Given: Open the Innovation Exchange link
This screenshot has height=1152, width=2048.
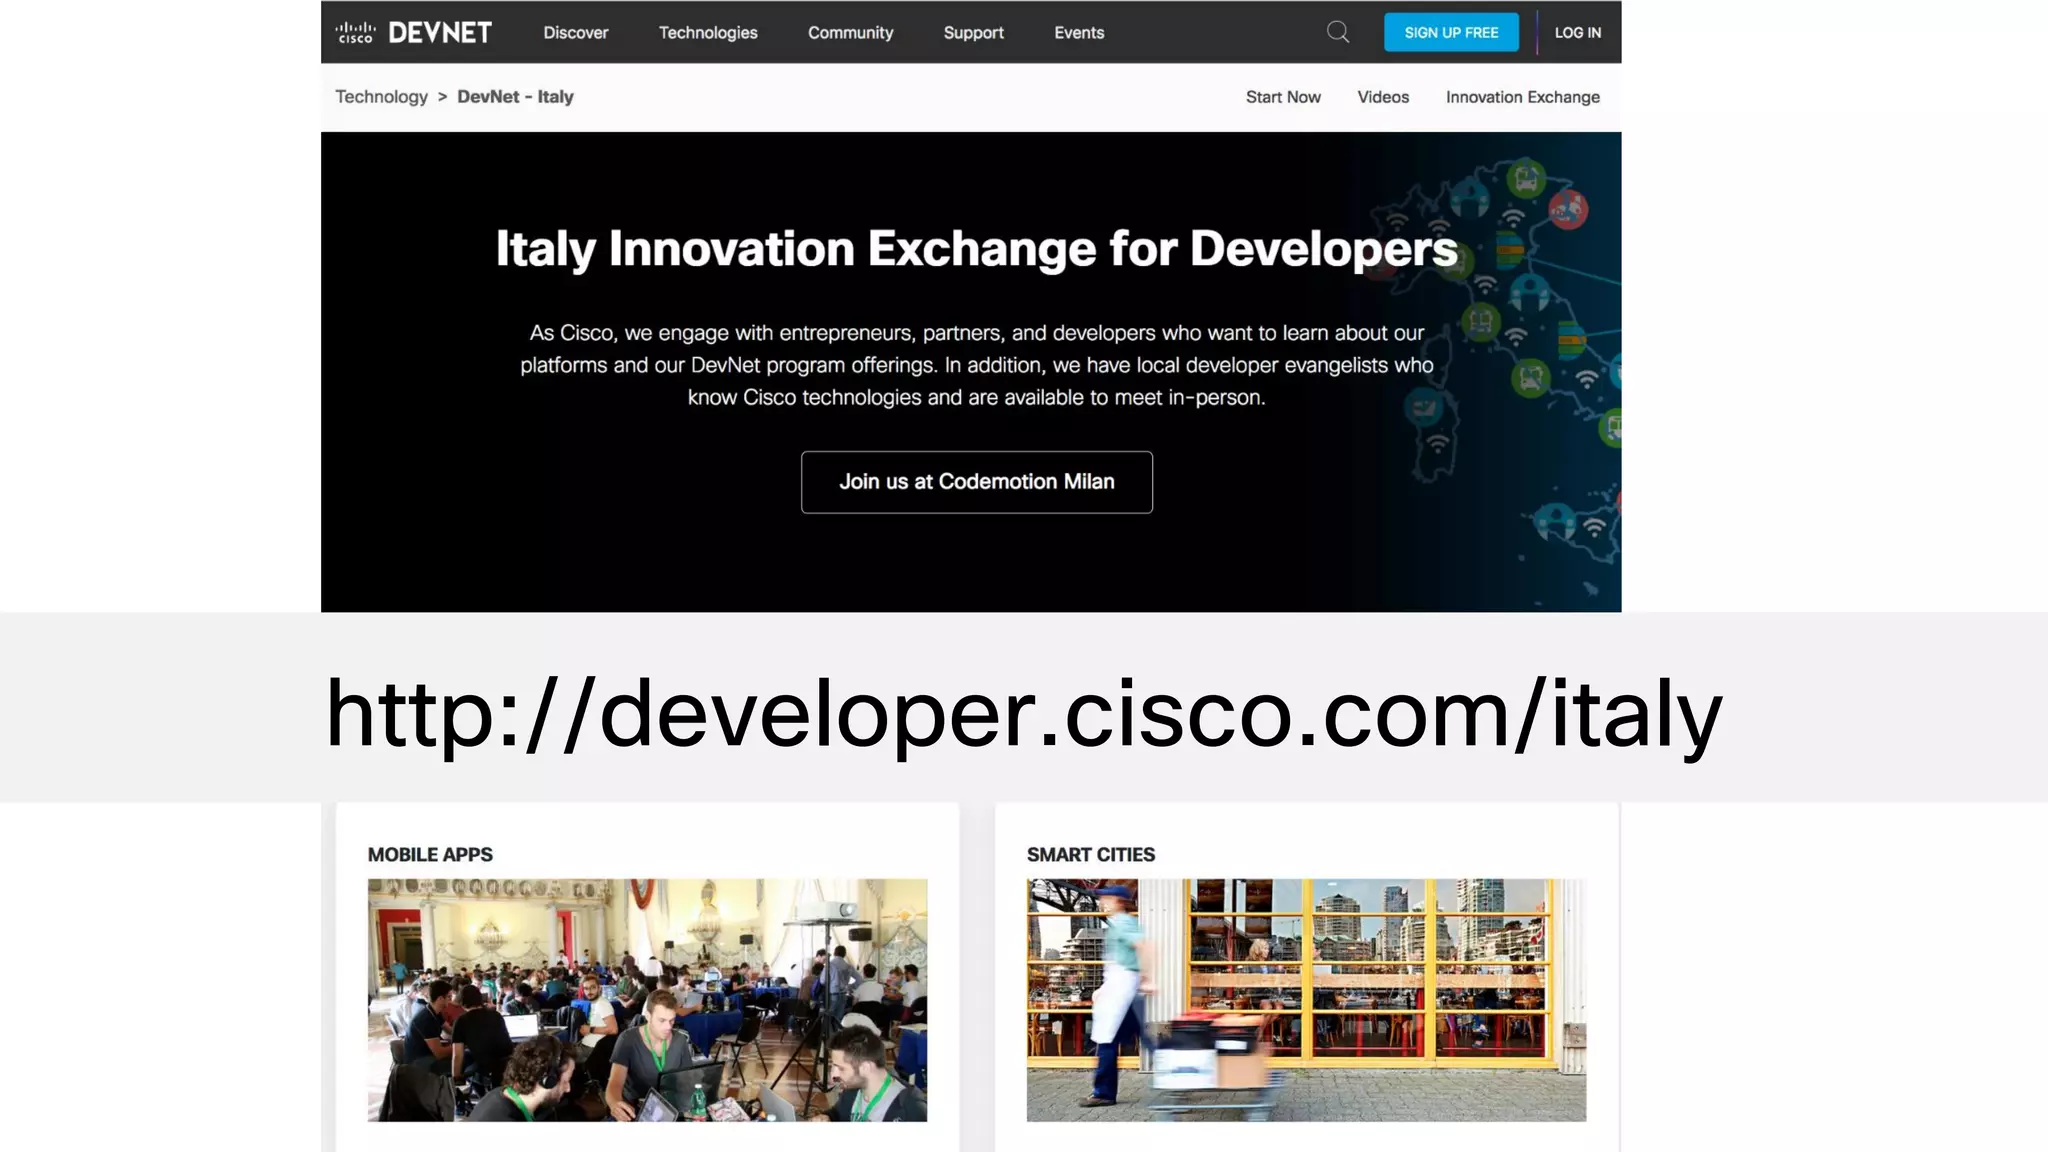Looking at the screenshot, I should (x=1522, y=97).
